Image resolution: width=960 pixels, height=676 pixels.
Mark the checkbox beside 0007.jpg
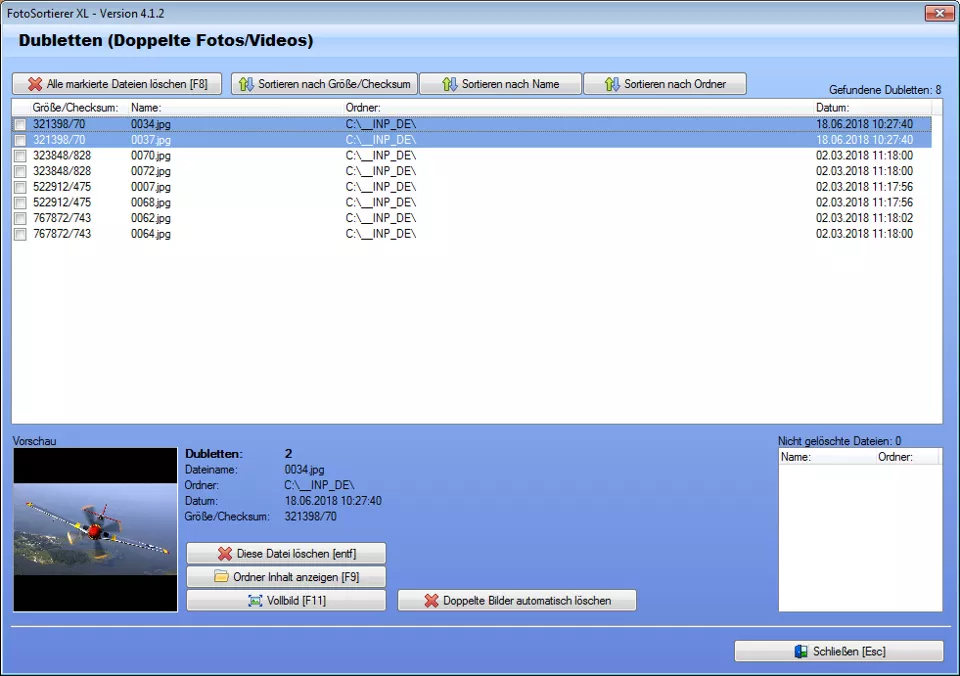tap(20, 187)
